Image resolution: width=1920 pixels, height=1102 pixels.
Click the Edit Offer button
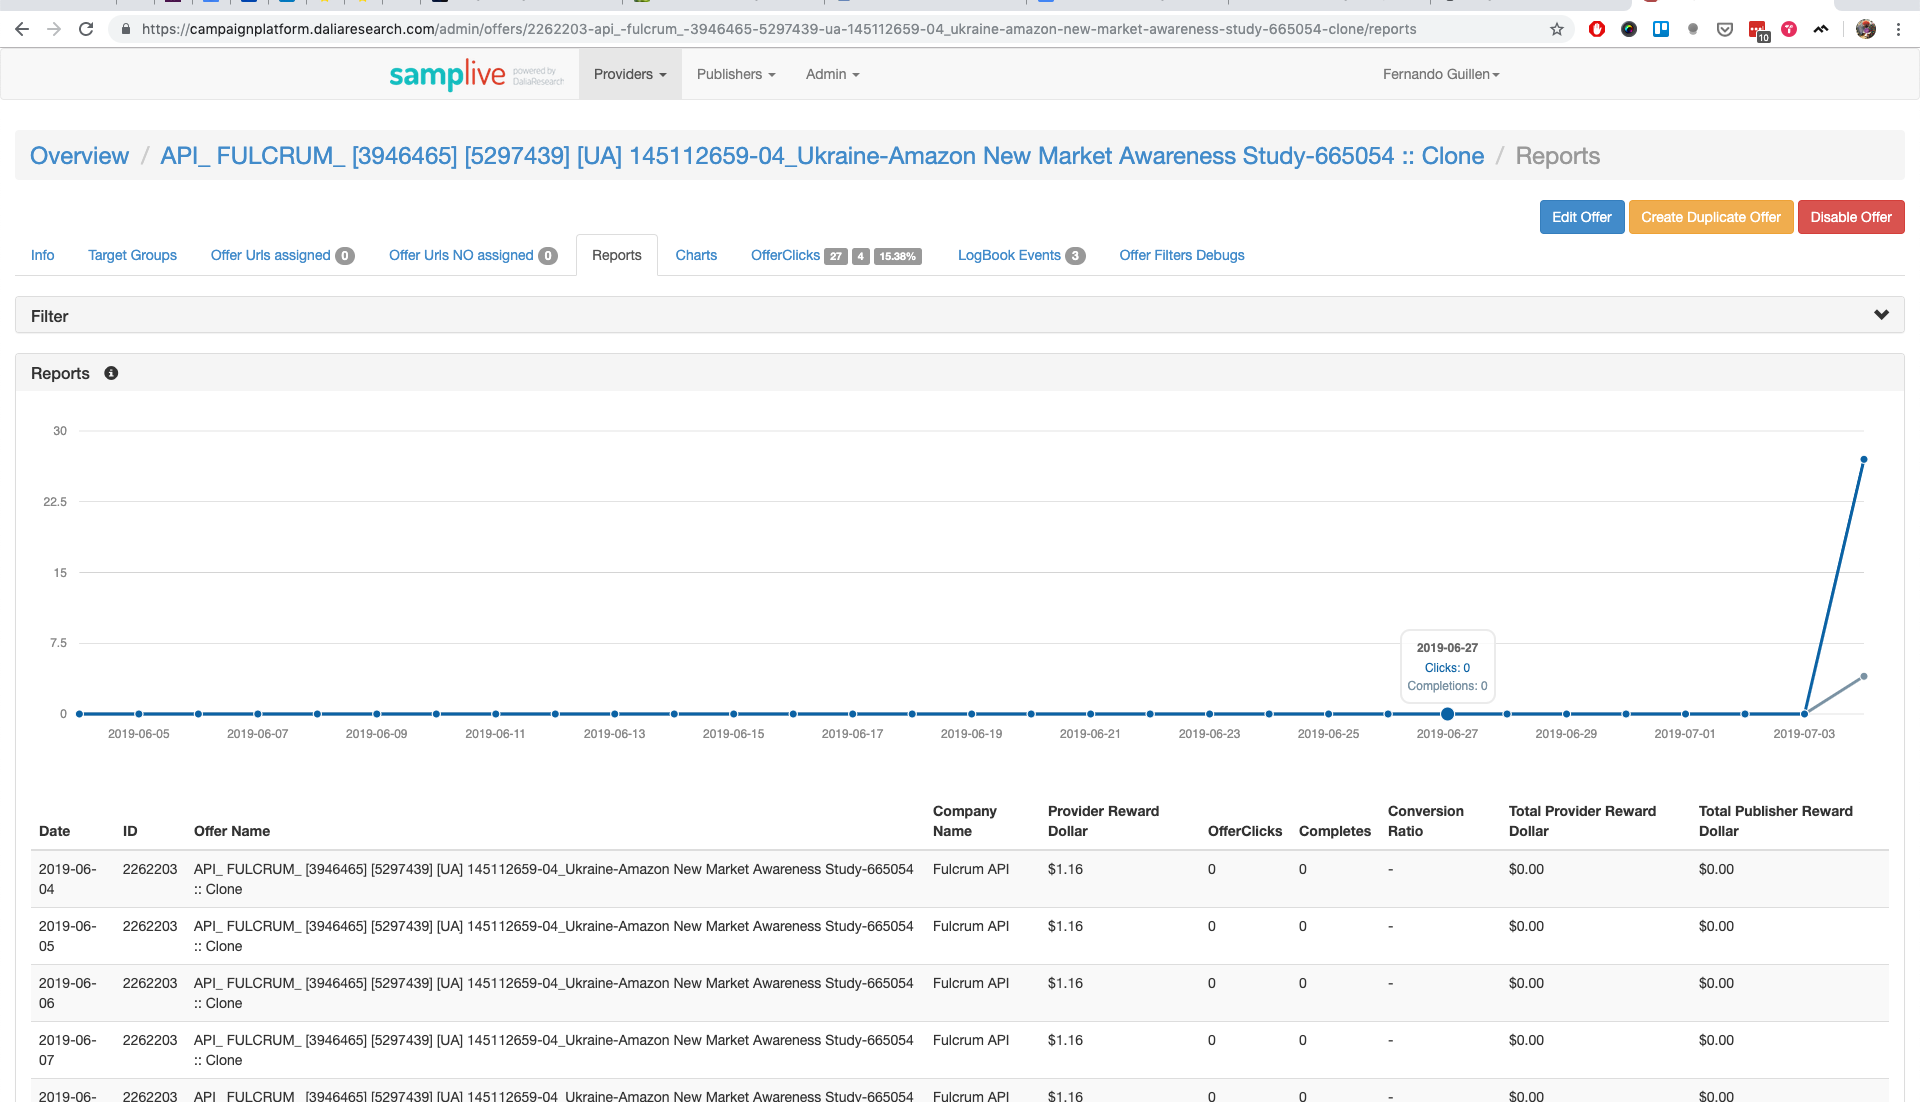click(x=1581, y=217)
